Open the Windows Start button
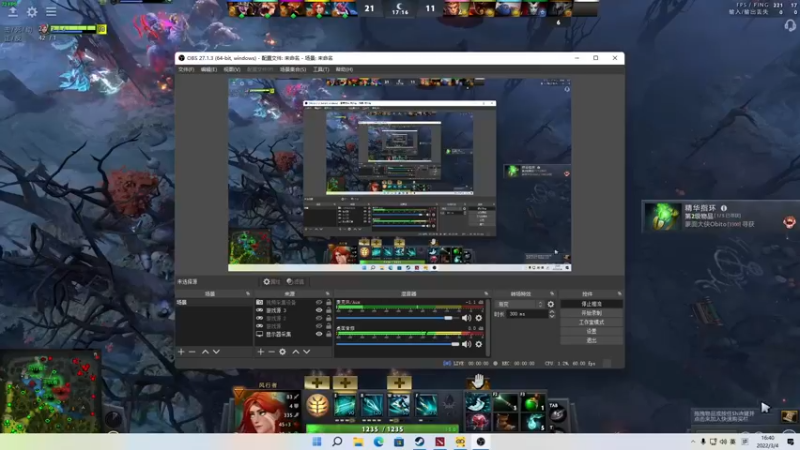Screen dimensions: 800x450 [x=317, y=442]
